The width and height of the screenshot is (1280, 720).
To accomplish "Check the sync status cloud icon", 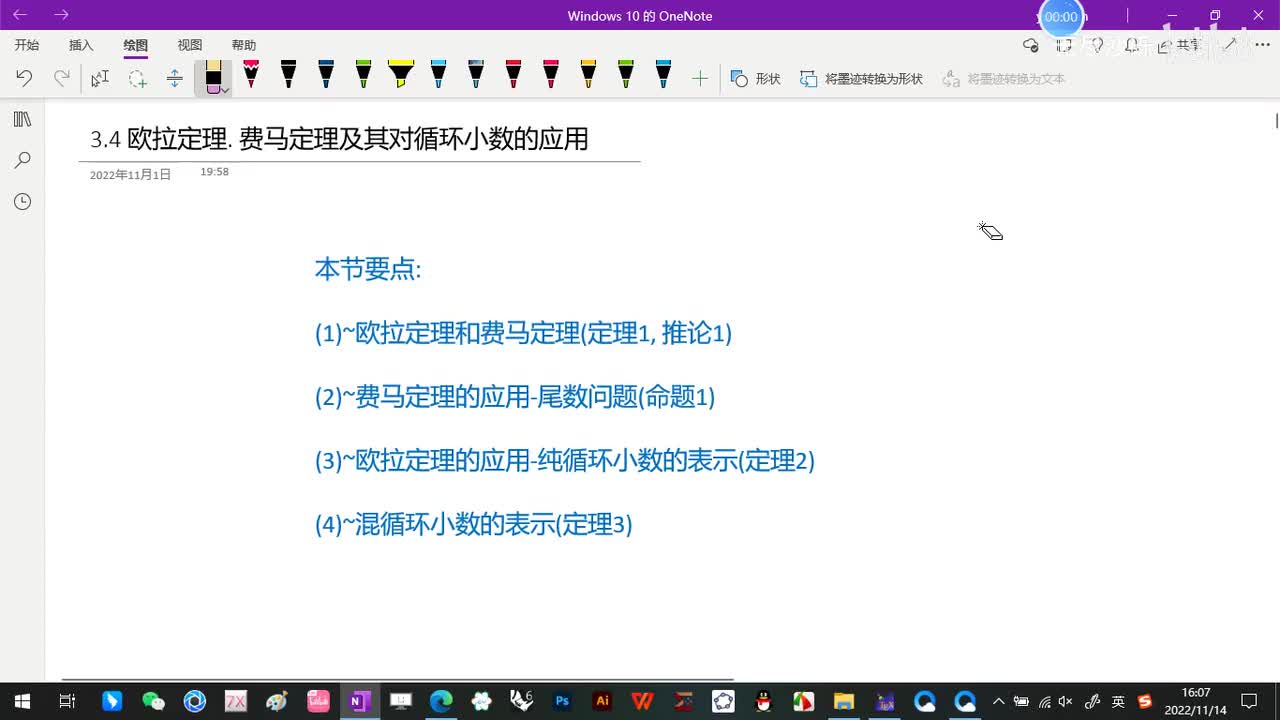I will click(1031, 45).
